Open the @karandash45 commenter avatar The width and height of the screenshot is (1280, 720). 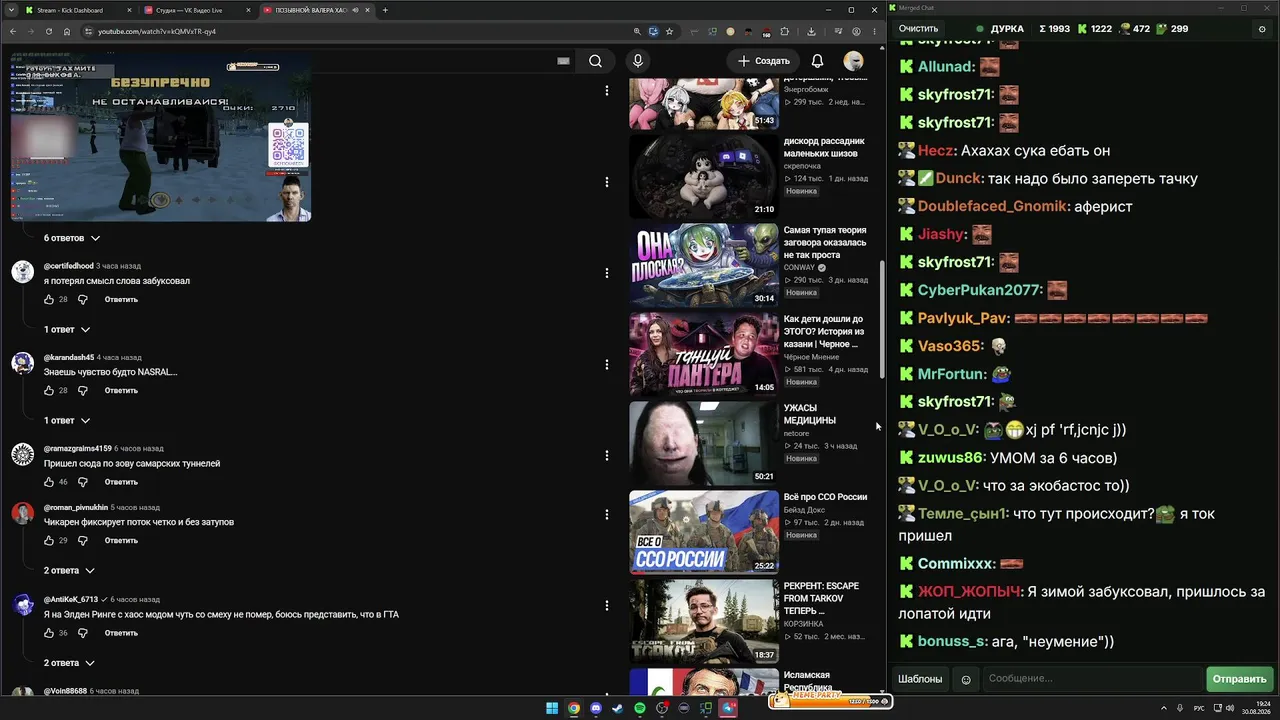coord(22,363)
